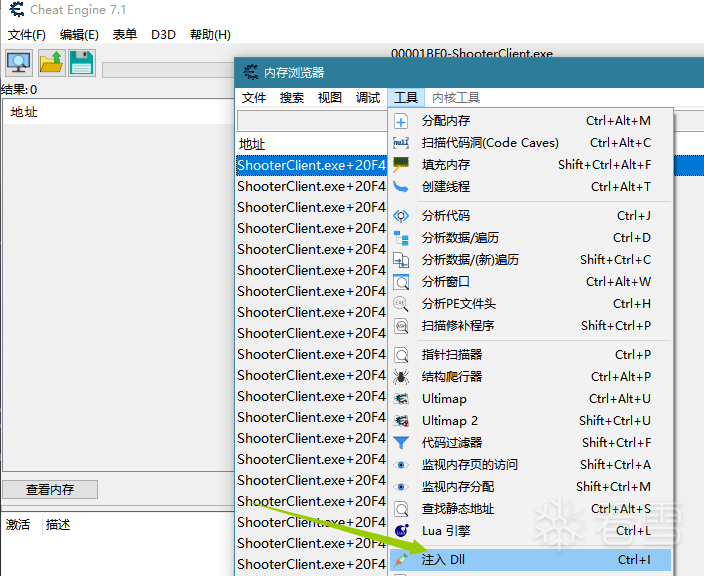Open 文件 menu in 内存浏览器
Image resolution: width=704 pixels, height=576 pixels.
(x=254, y=97)
